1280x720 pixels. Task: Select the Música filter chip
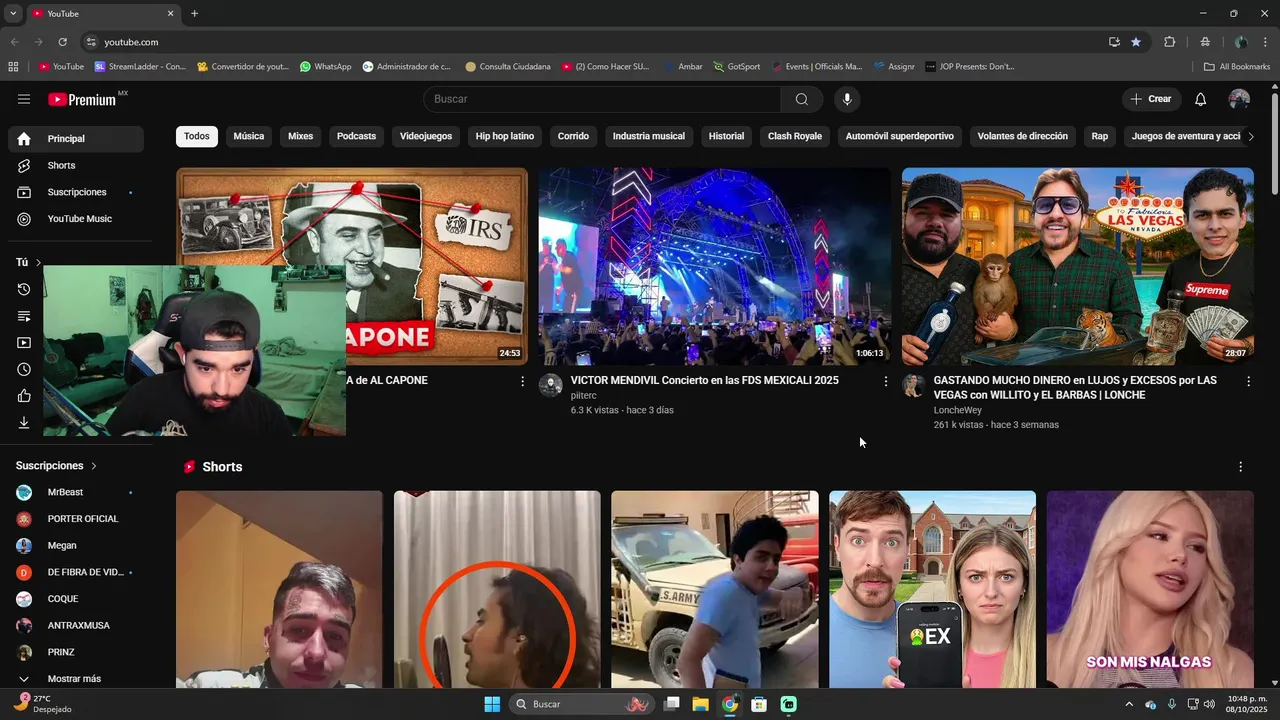[249, 136]
